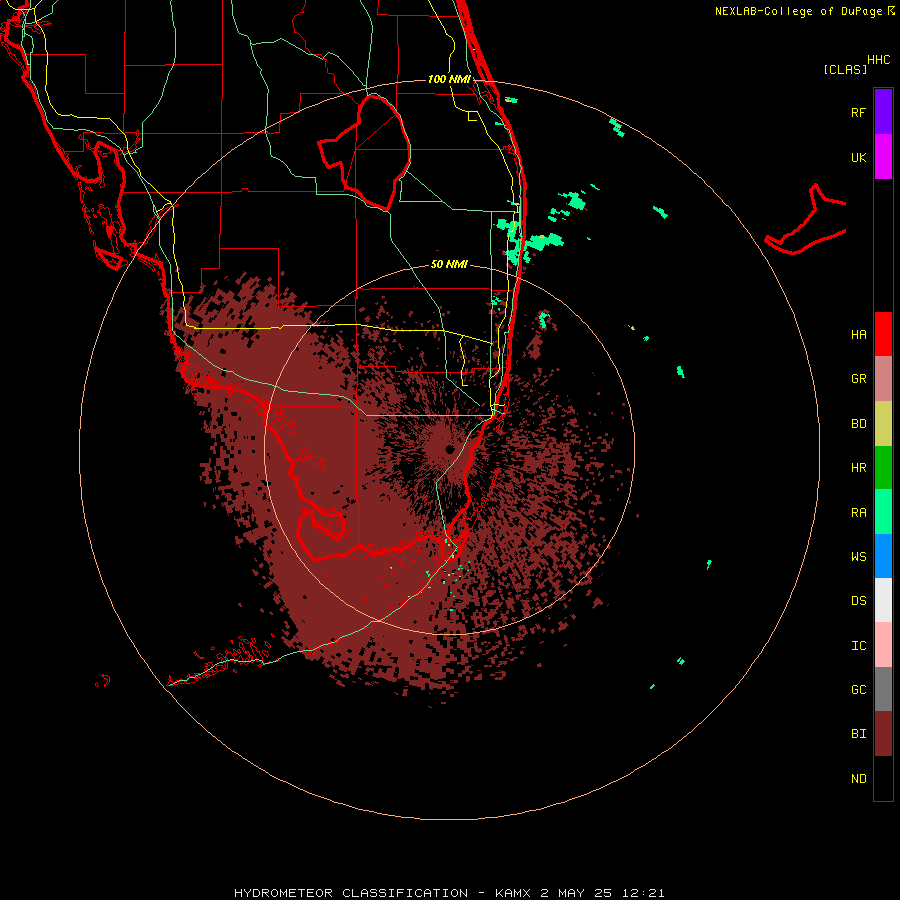The width and height of the screenshot is (900, 900).
Task: Click the 'BD' legend label
Action: coord(858,424)
